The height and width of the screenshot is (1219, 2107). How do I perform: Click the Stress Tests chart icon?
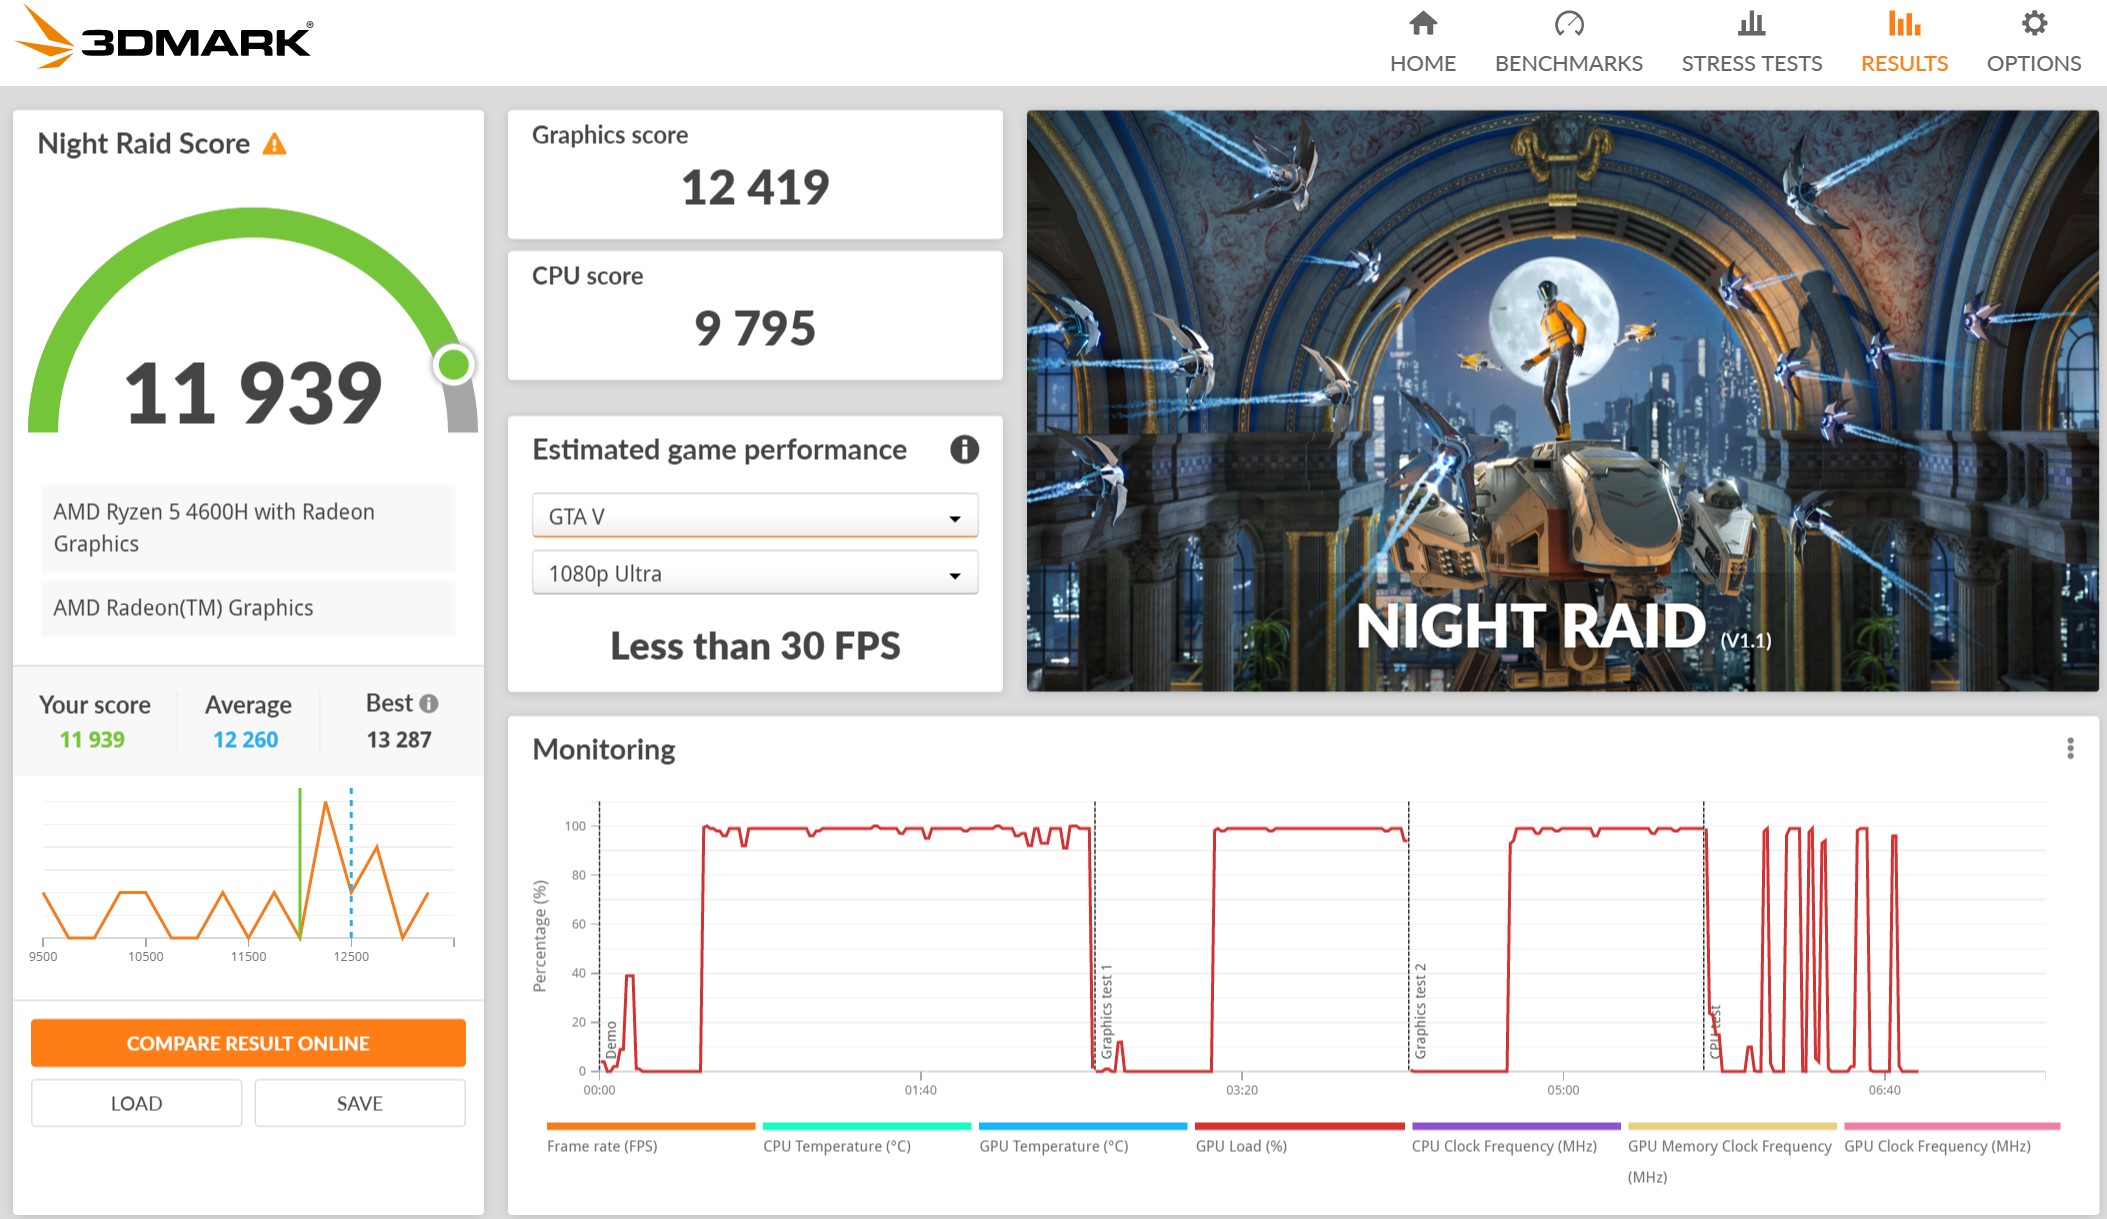point(1751,23)
